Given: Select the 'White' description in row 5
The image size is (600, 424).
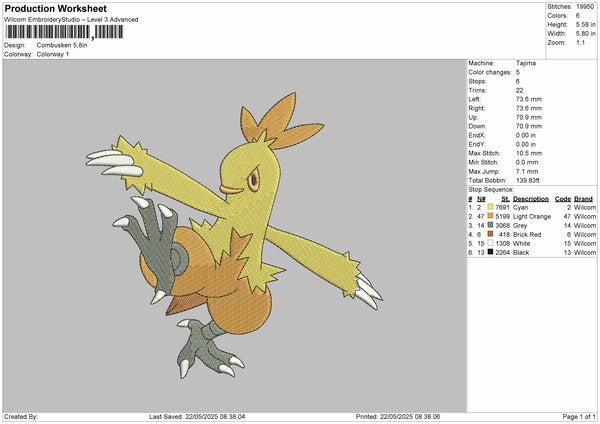Looking at the screenshot, I should 522,243.
